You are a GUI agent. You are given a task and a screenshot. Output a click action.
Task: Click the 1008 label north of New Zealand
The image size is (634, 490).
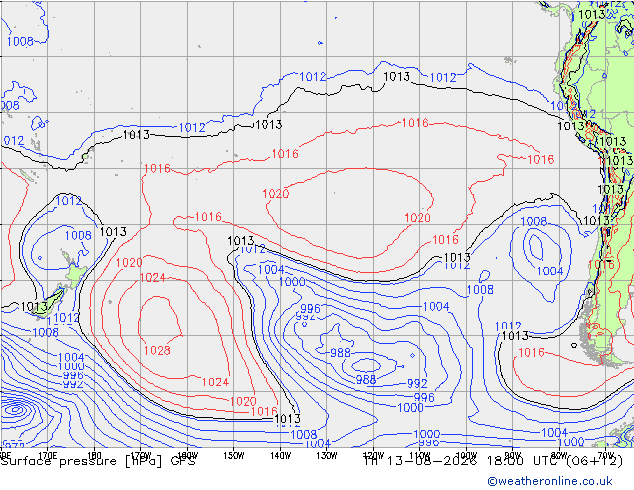pos(78,235)
